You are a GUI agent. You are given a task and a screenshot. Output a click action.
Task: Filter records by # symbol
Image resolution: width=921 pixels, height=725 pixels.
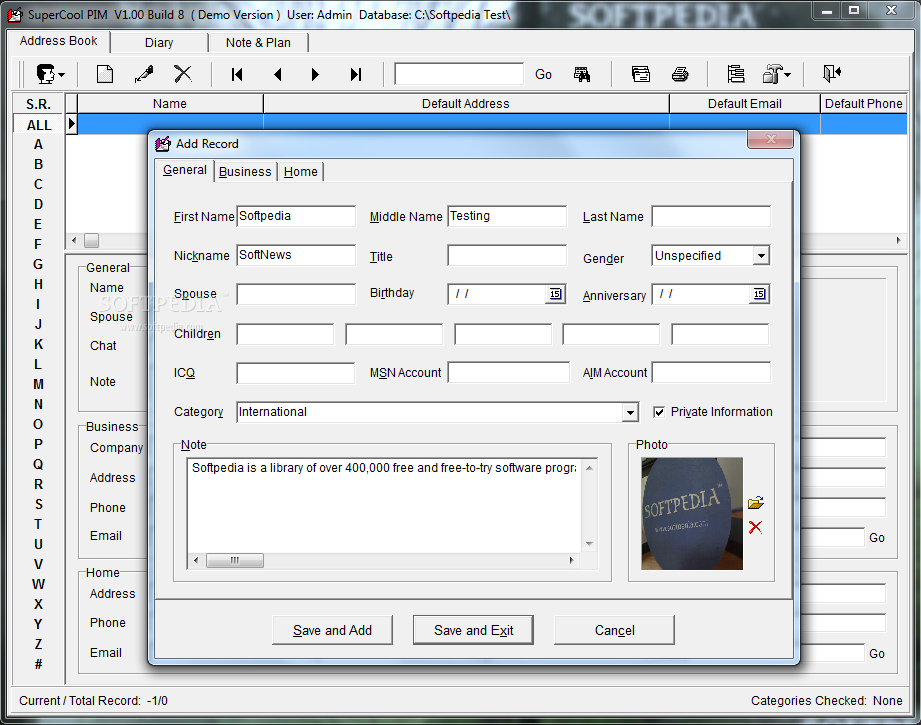pyautogui.click(x=38, y=664)
